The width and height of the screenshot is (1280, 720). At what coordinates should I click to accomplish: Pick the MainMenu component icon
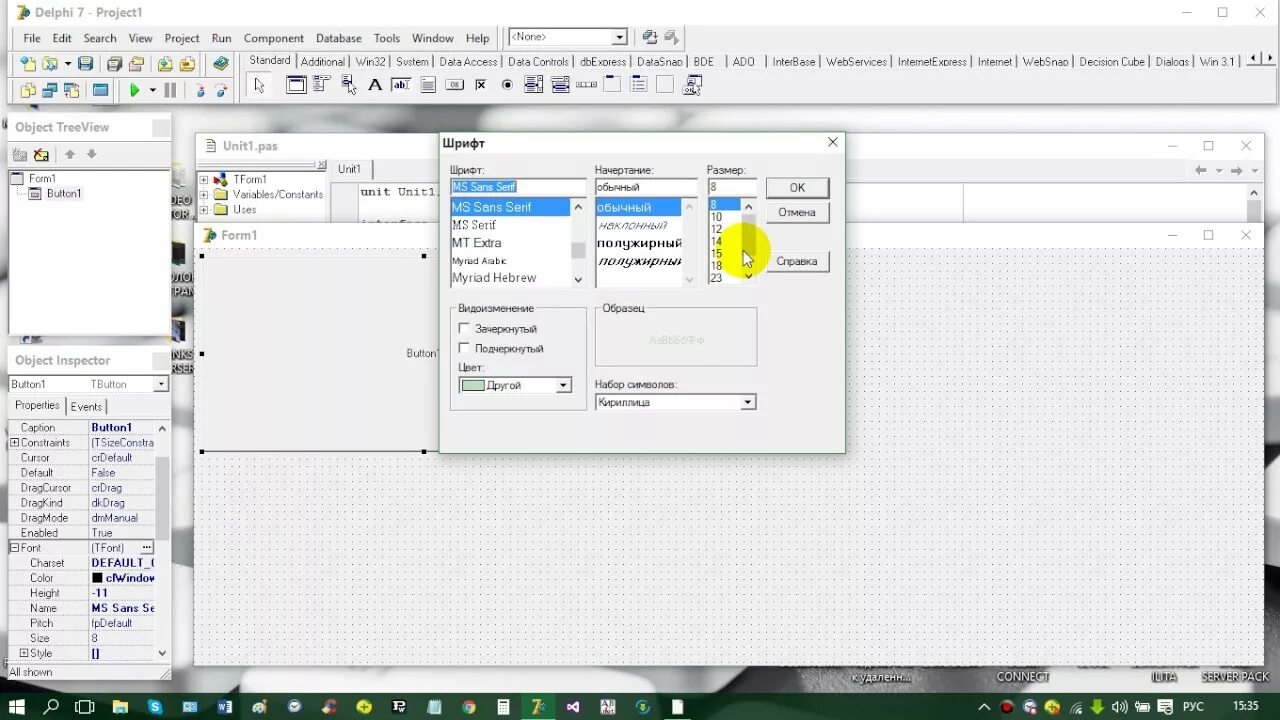click(322, 85)
